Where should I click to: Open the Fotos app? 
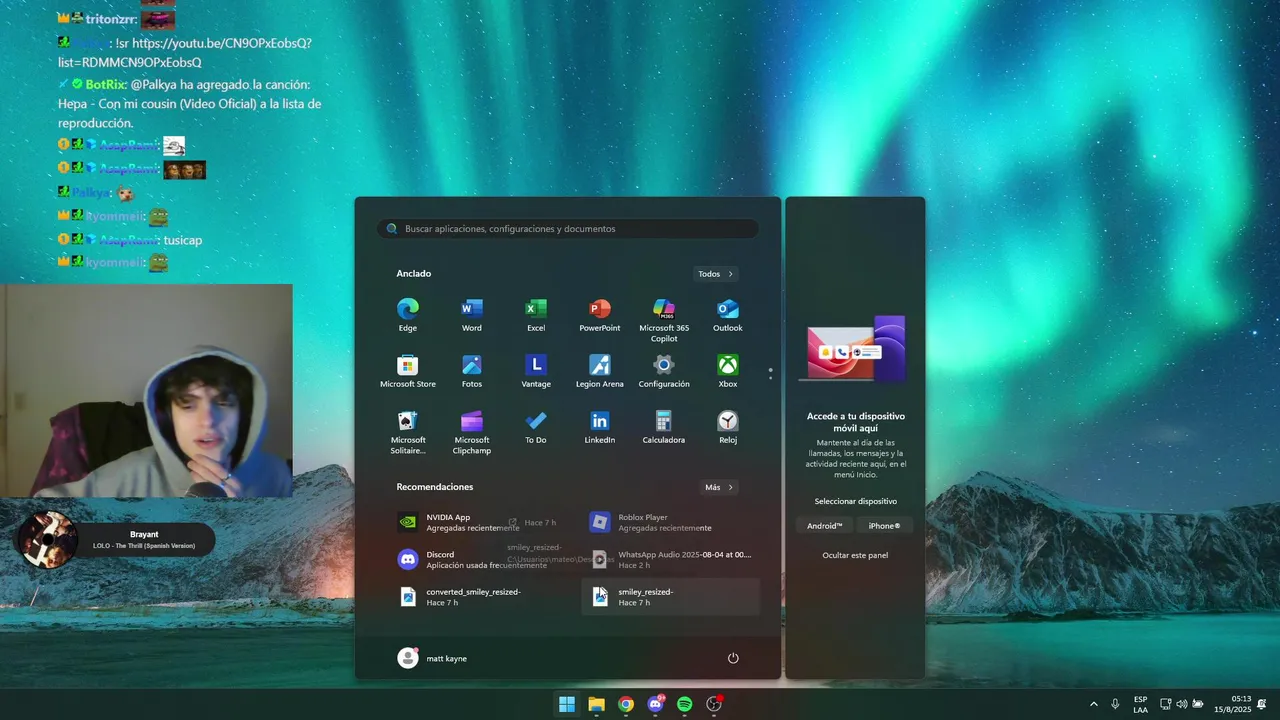tap(471, 370)
